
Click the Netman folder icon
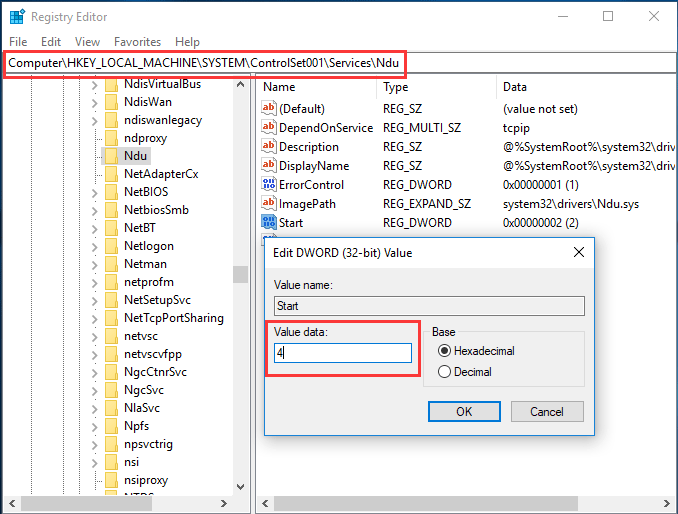(112, 264)
